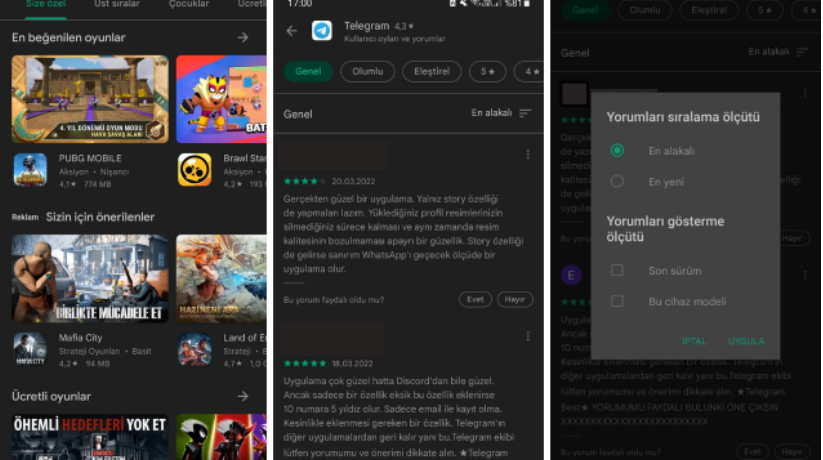Open Brawl Stars banner image
This screenshot has width=823, height=460.
pyautogui.click(x=221, y=99)
